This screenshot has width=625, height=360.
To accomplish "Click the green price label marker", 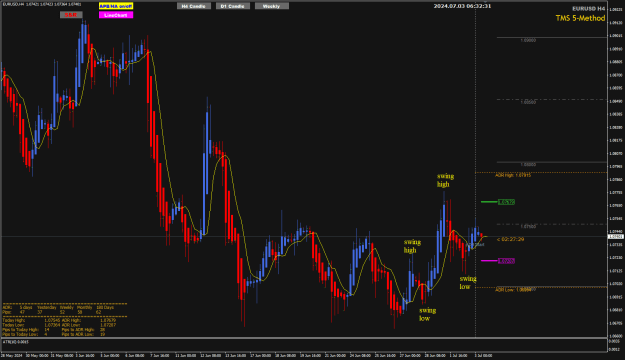I will (506, 202).
